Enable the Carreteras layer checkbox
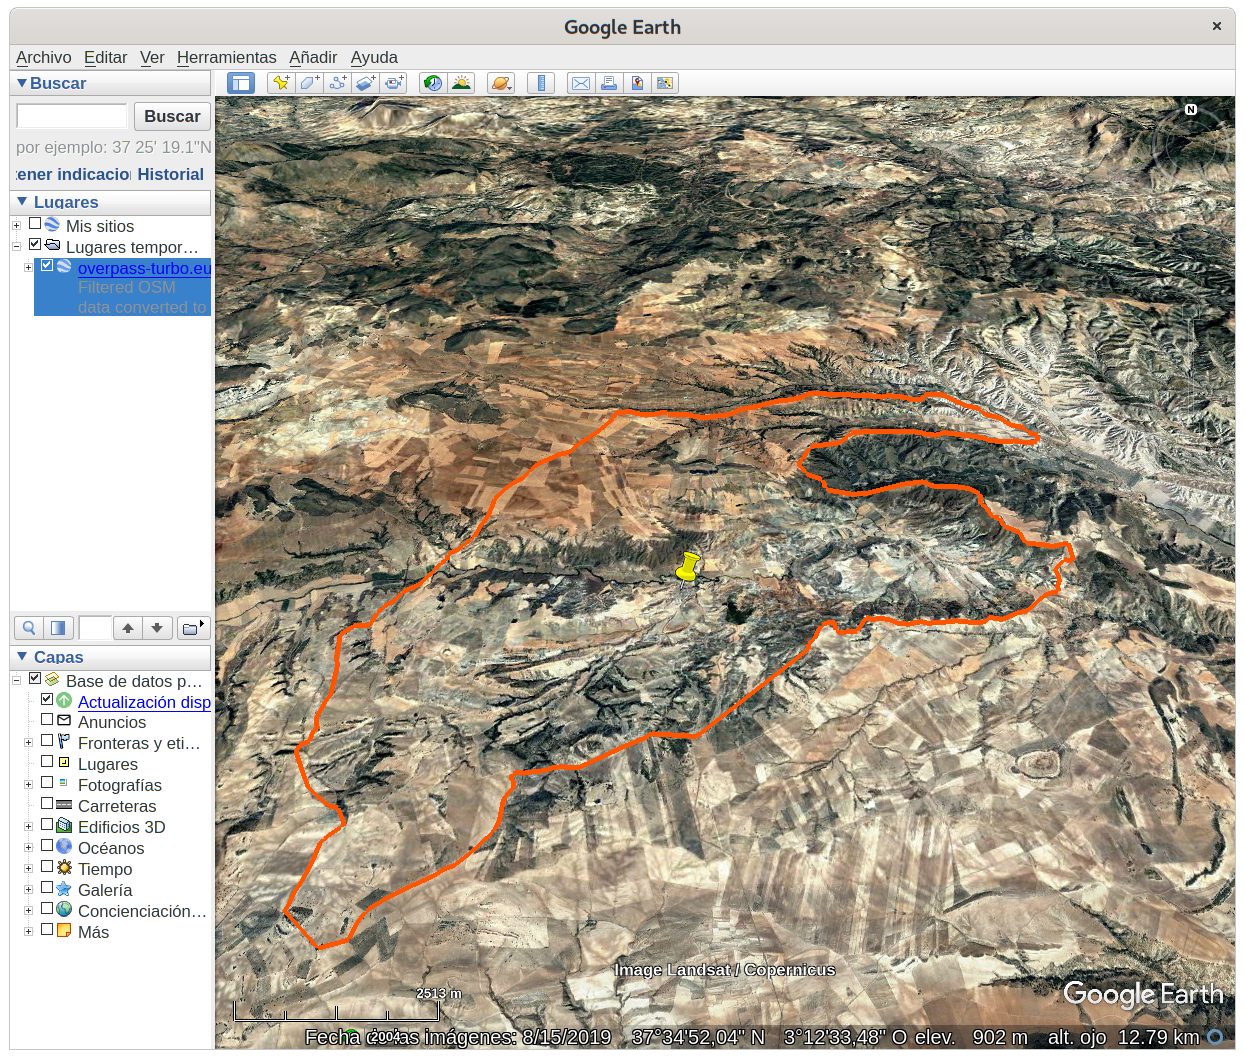This screenshot has height=1059, width=1245. tap(47, 803)
